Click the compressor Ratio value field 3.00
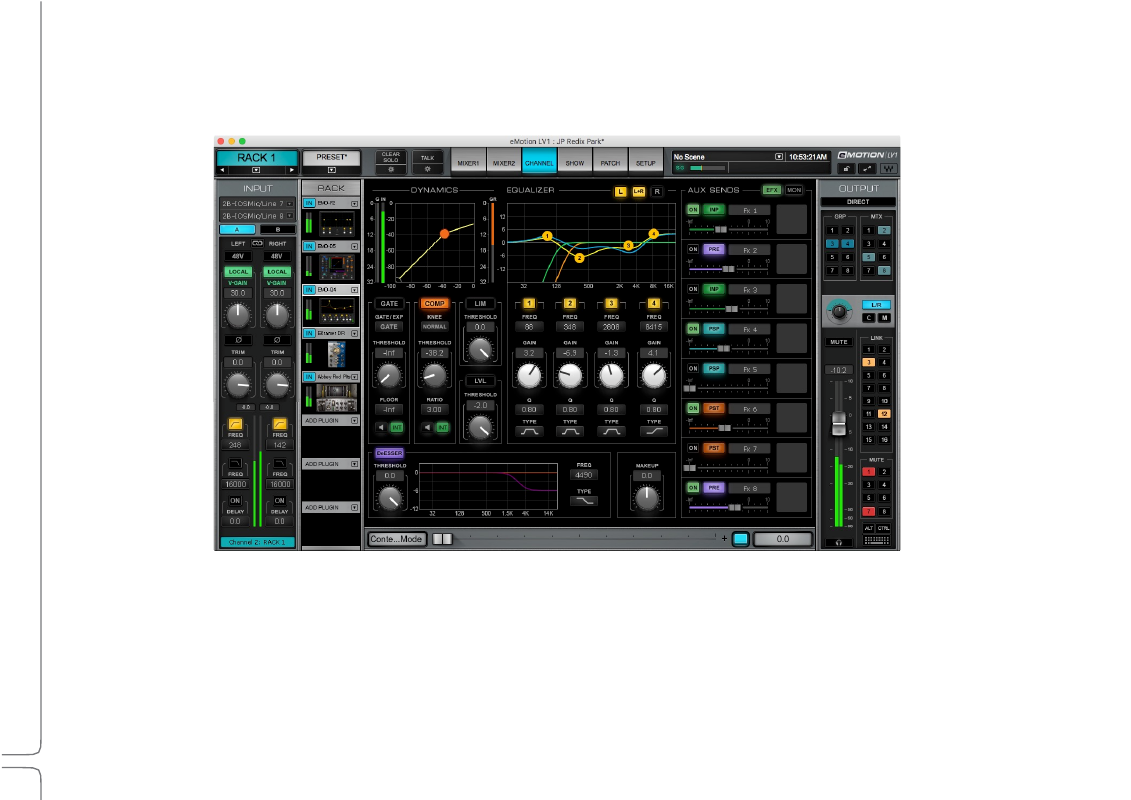Screen dimensions: 1131x800 click(x=434, y=410)
